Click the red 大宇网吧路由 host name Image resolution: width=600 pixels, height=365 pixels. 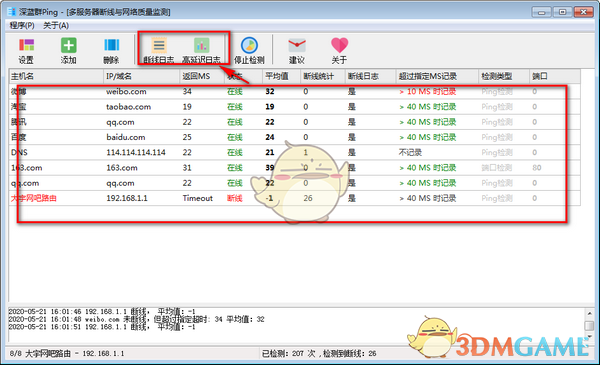click(x=34, y=198)
